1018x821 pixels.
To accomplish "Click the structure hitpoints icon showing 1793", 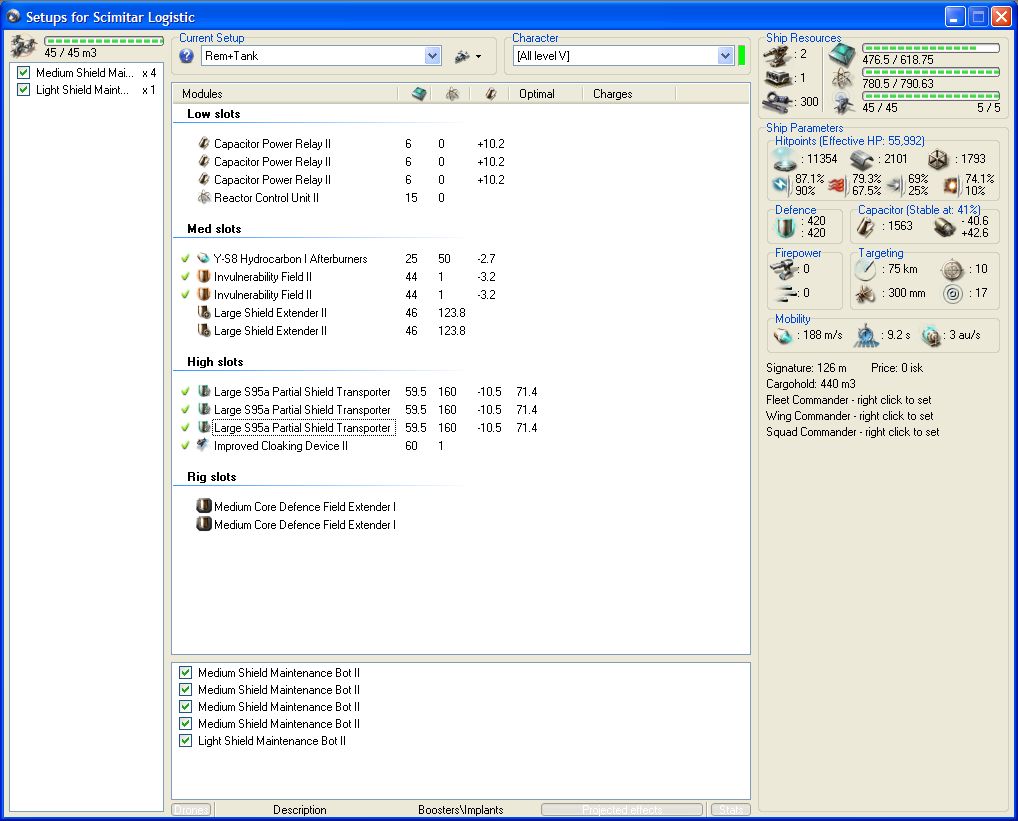I will (938, 159).
